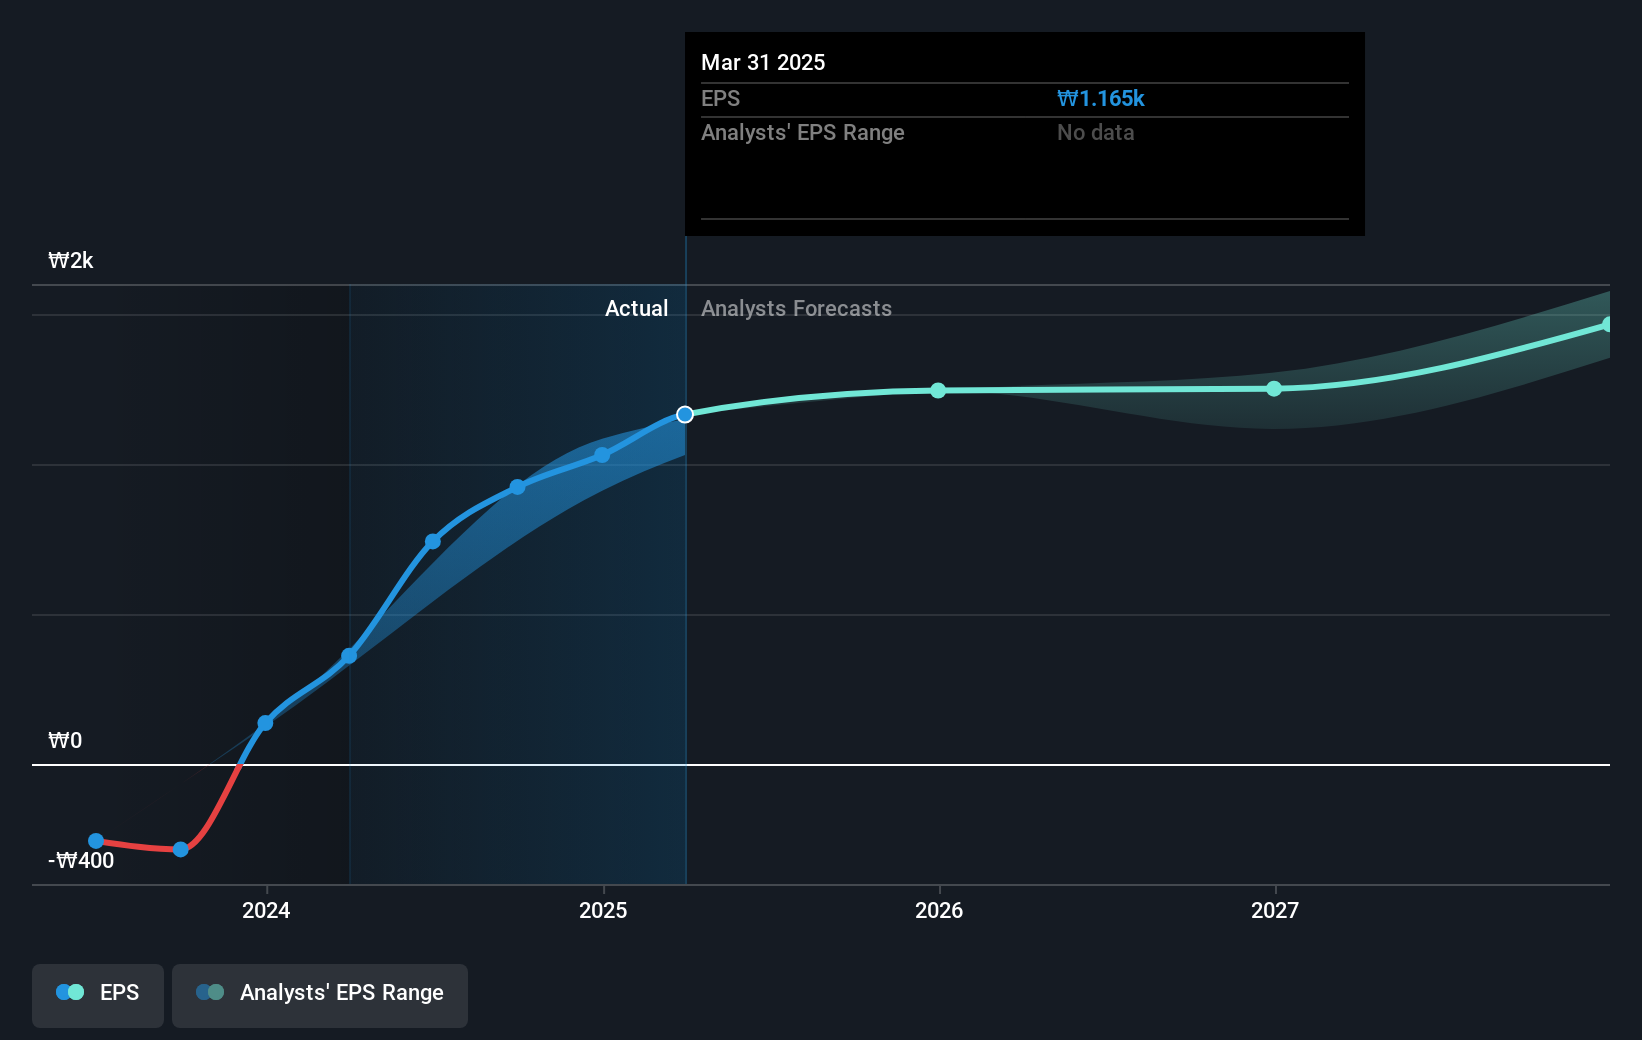Click the 2026 x-axis label
Image resolution: width=1642 pixels, height=1040 pixels.
click(x=939, y=910)
